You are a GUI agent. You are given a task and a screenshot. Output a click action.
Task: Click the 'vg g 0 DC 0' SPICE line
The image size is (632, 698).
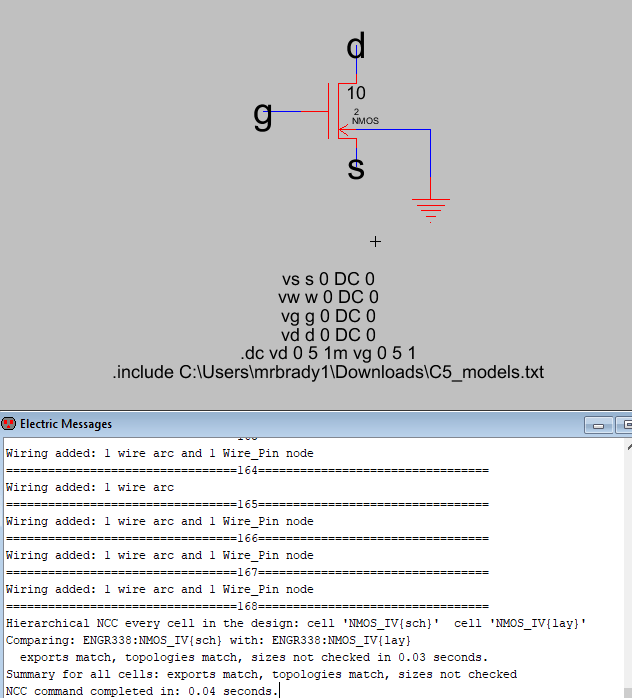(328, 316)
